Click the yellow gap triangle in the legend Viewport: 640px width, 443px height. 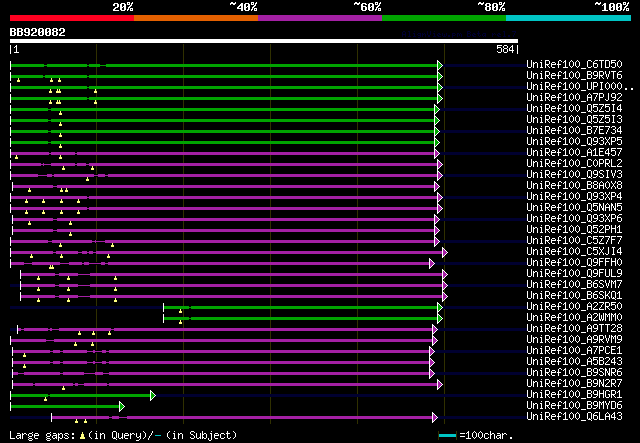pyautogui.click(x=82, y=436)
